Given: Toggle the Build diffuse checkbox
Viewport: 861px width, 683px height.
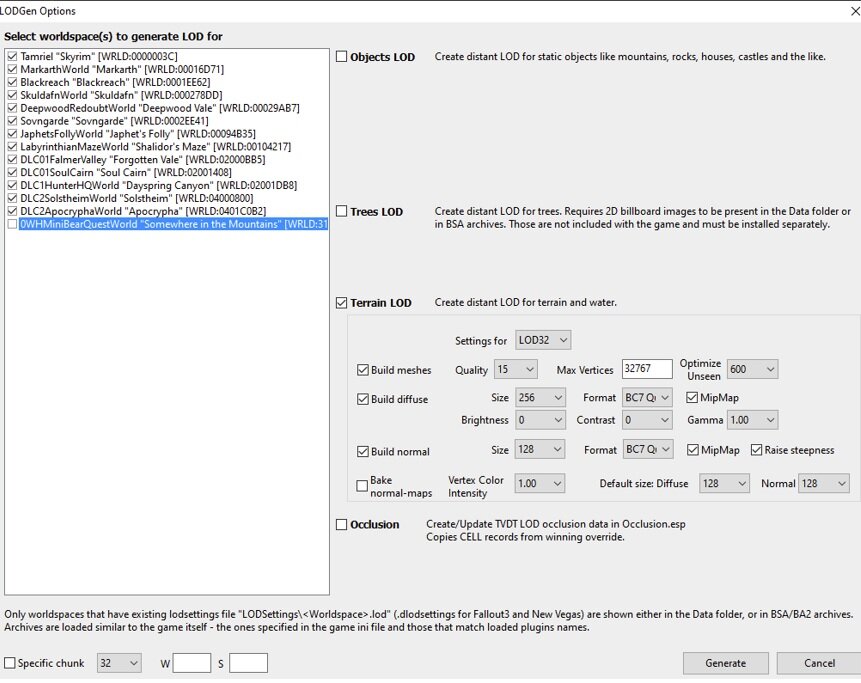Looking at the screenshot, I should 362,399.
